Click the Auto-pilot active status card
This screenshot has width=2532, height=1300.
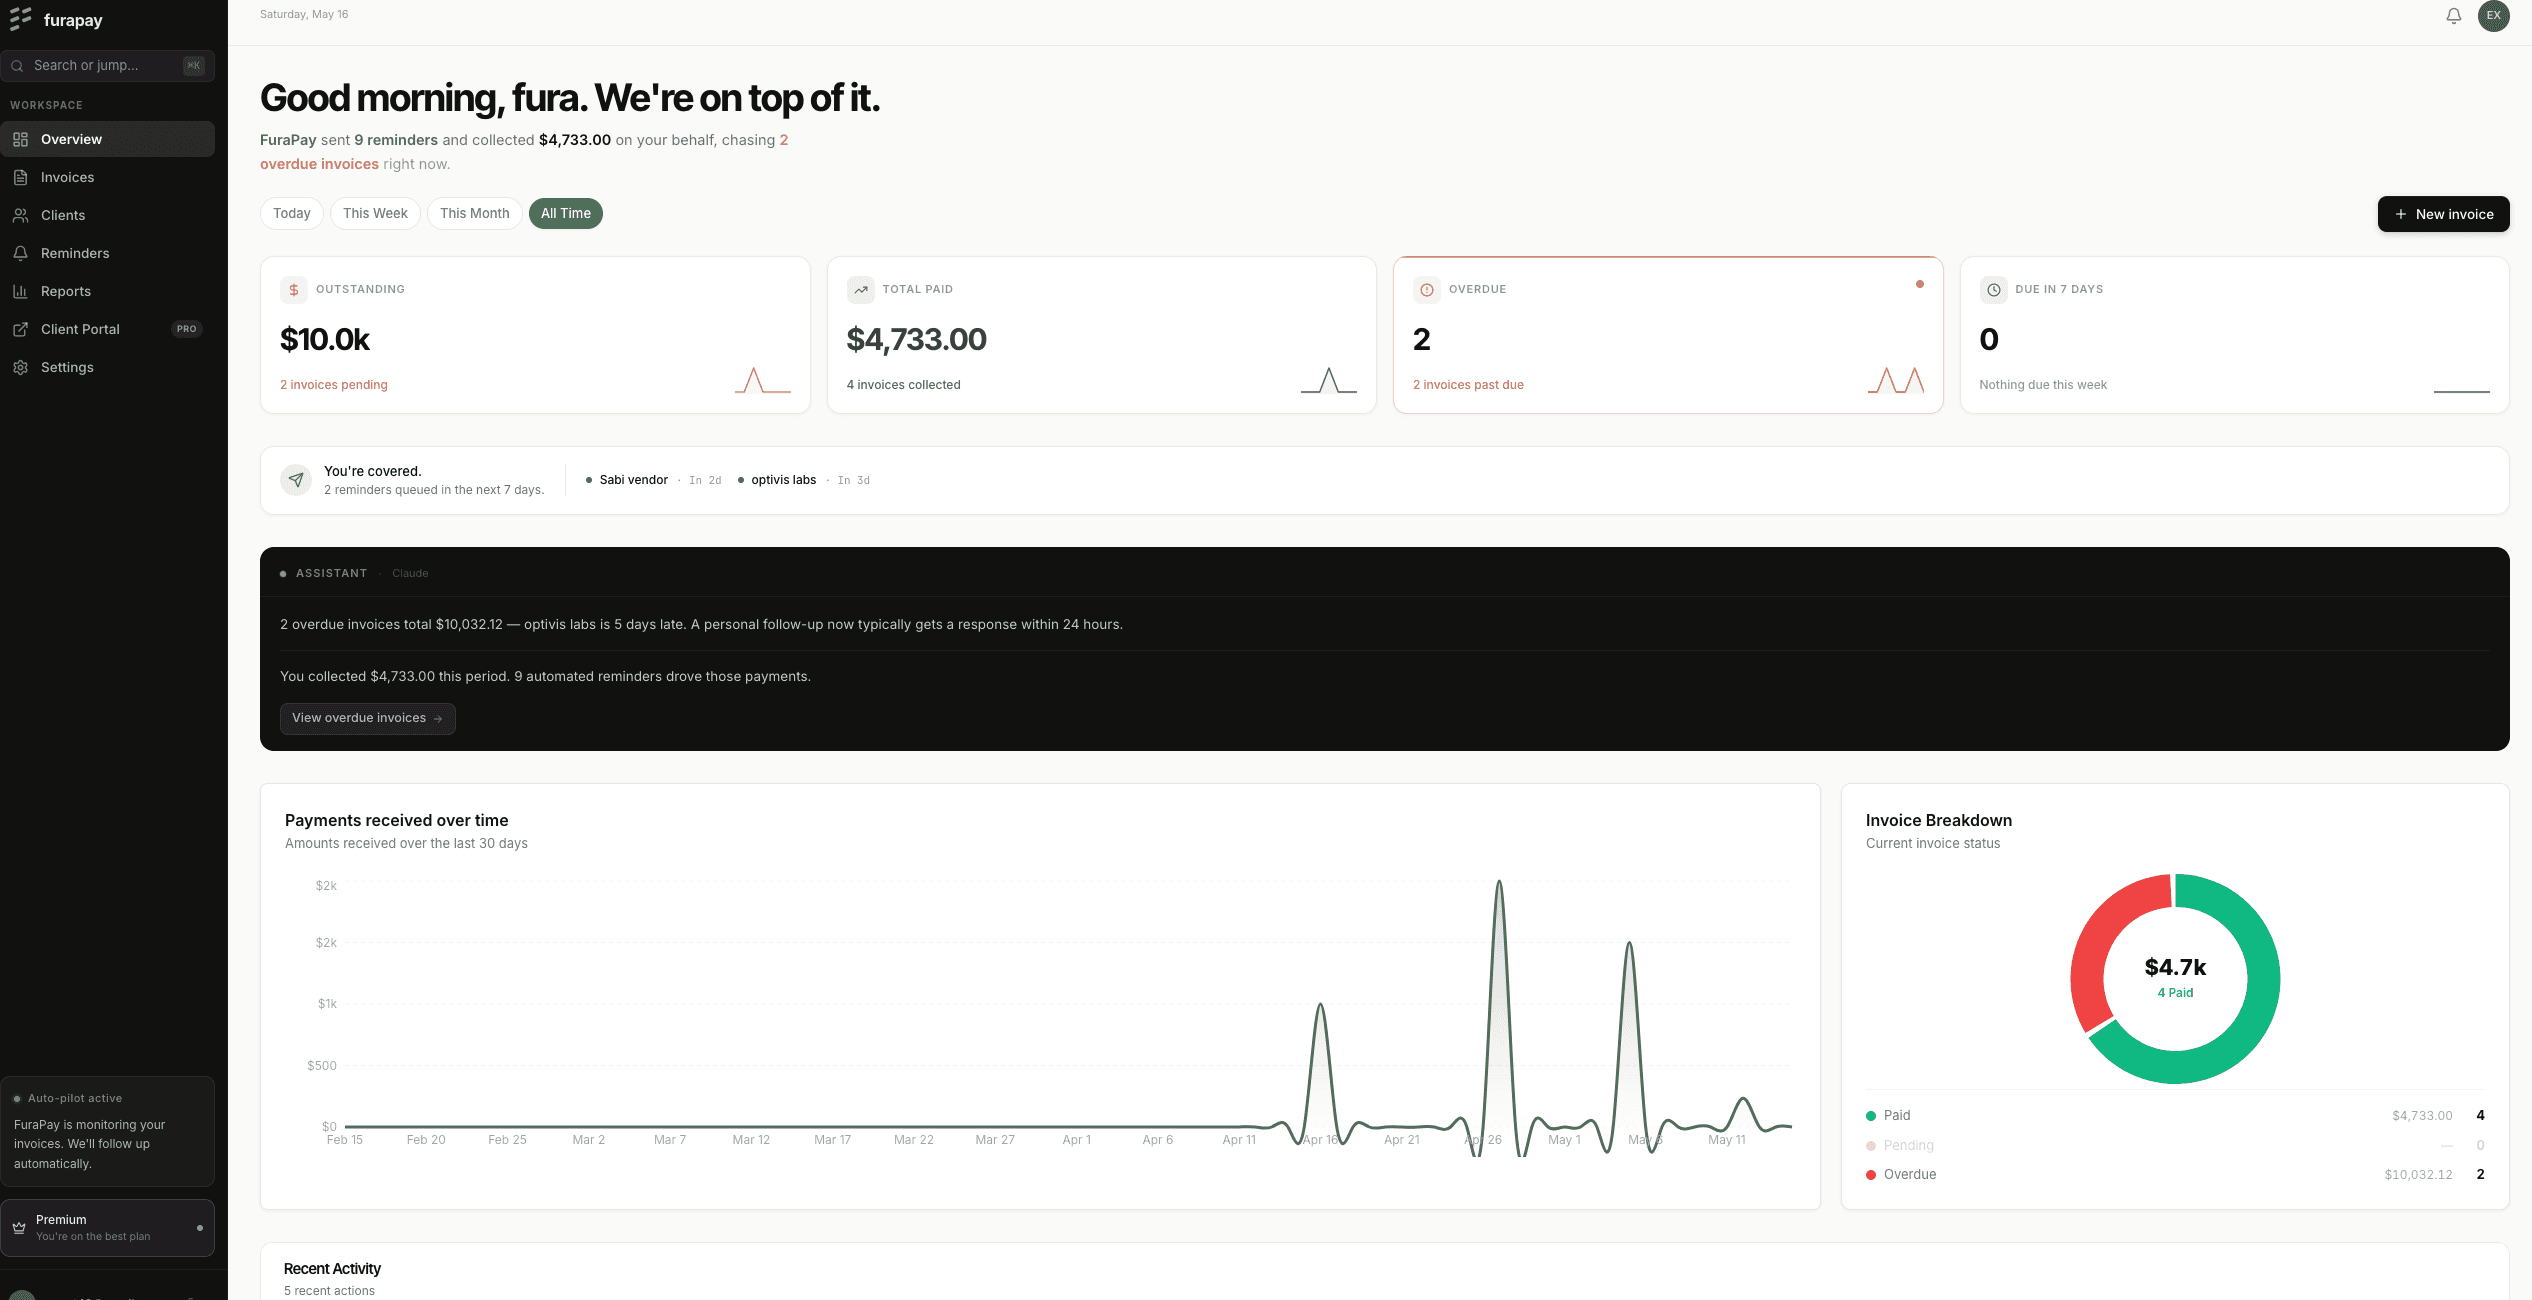point(108,1132)
